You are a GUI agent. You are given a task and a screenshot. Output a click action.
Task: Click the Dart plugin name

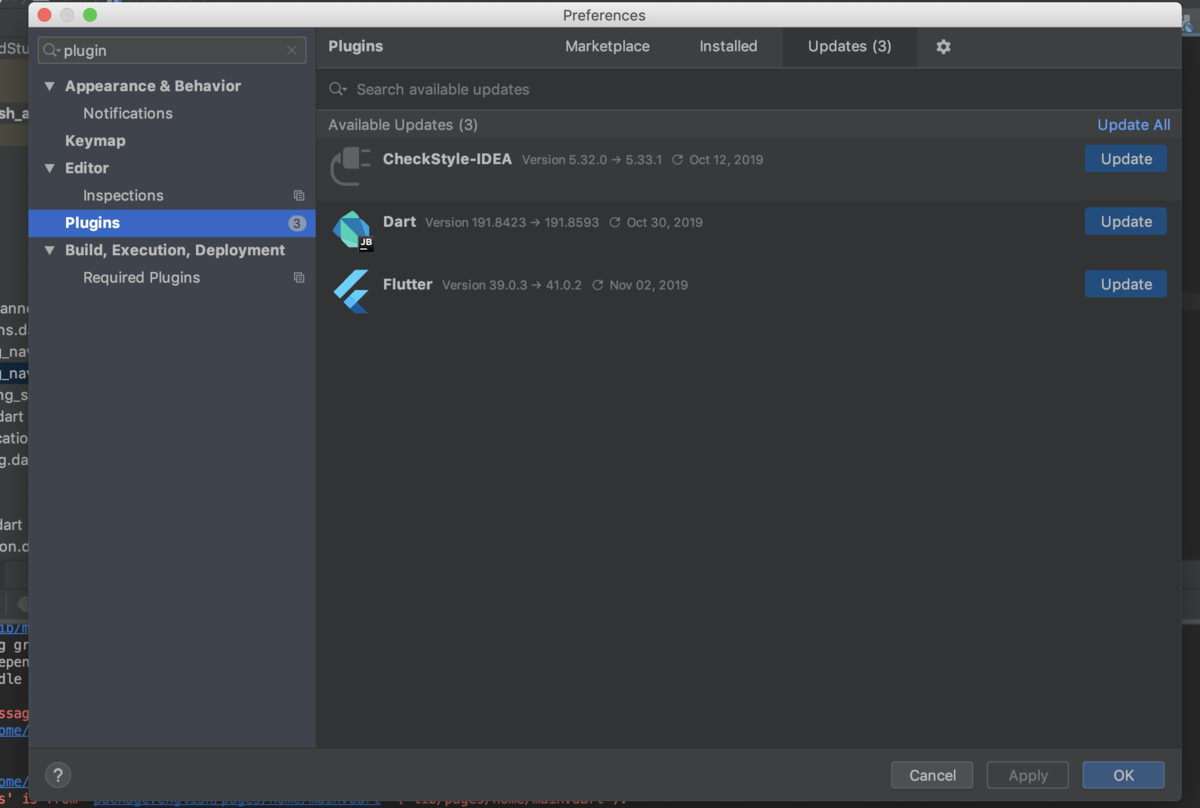[399, 222]
